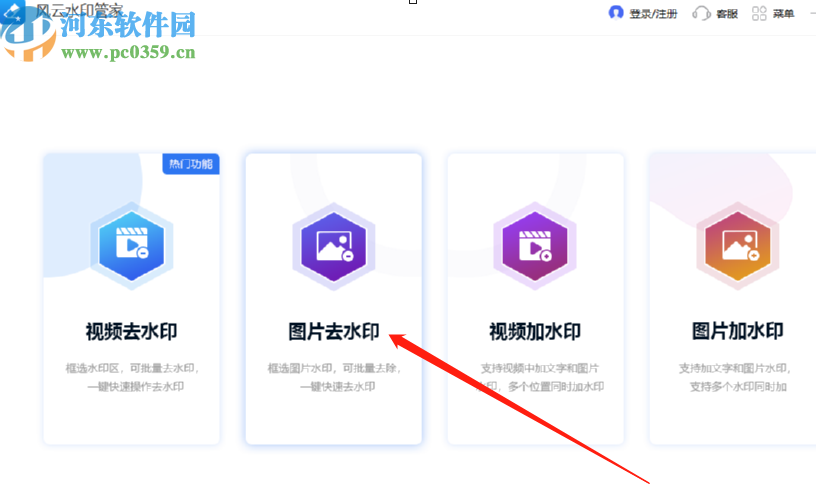
Task: Click text 框选水印区，可批量去水印
Action: pos(132,368)
